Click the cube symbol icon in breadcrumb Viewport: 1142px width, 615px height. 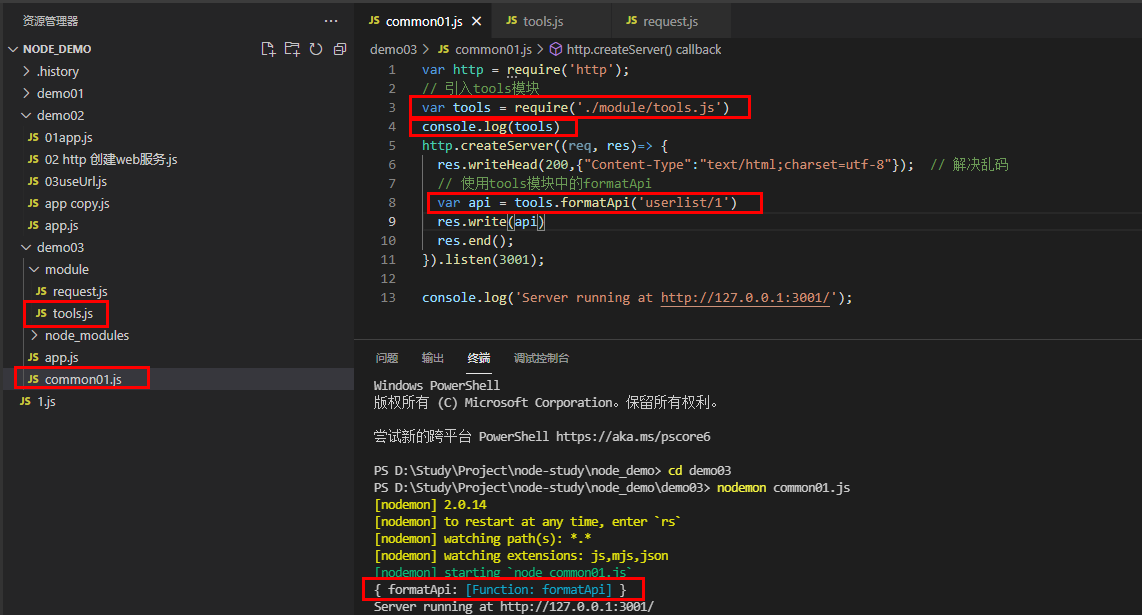556,49
